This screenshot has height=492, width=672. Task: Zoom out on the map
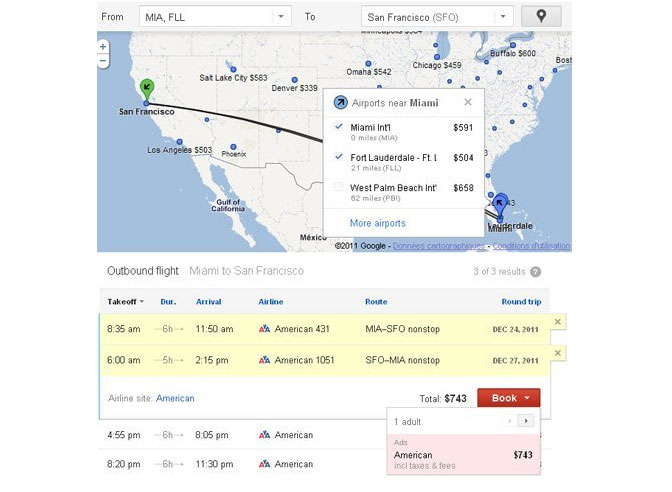104,61
